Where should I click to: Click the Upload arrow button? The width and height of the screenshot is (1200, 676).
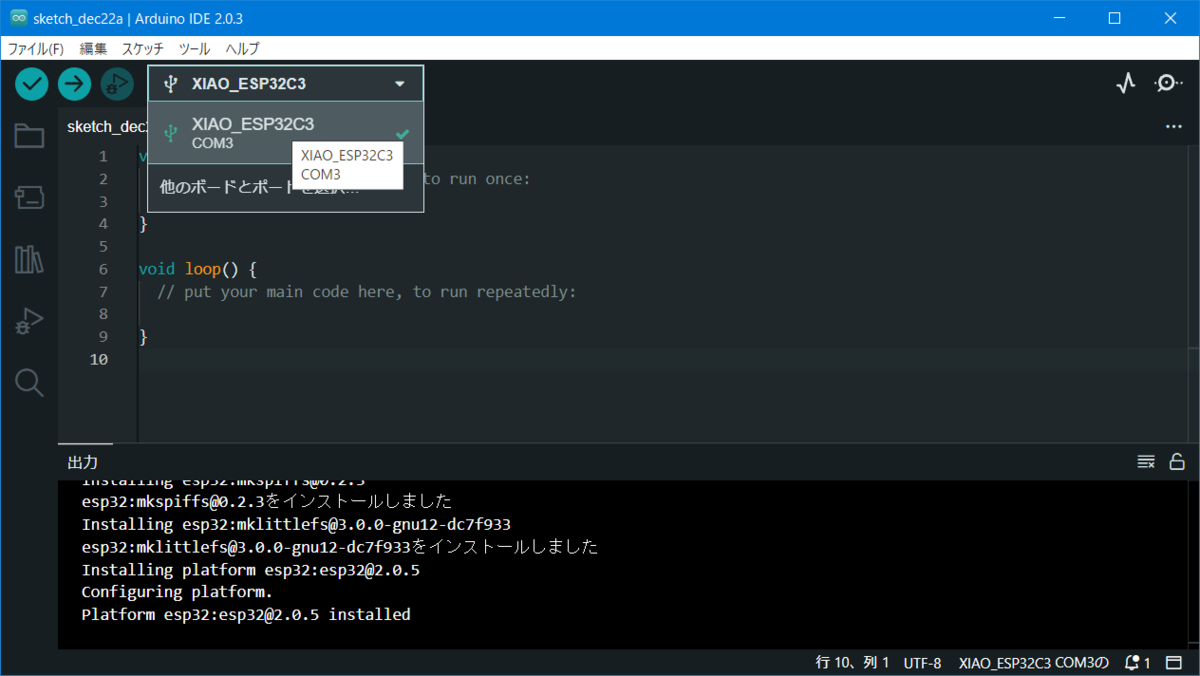tap(74, 84)
